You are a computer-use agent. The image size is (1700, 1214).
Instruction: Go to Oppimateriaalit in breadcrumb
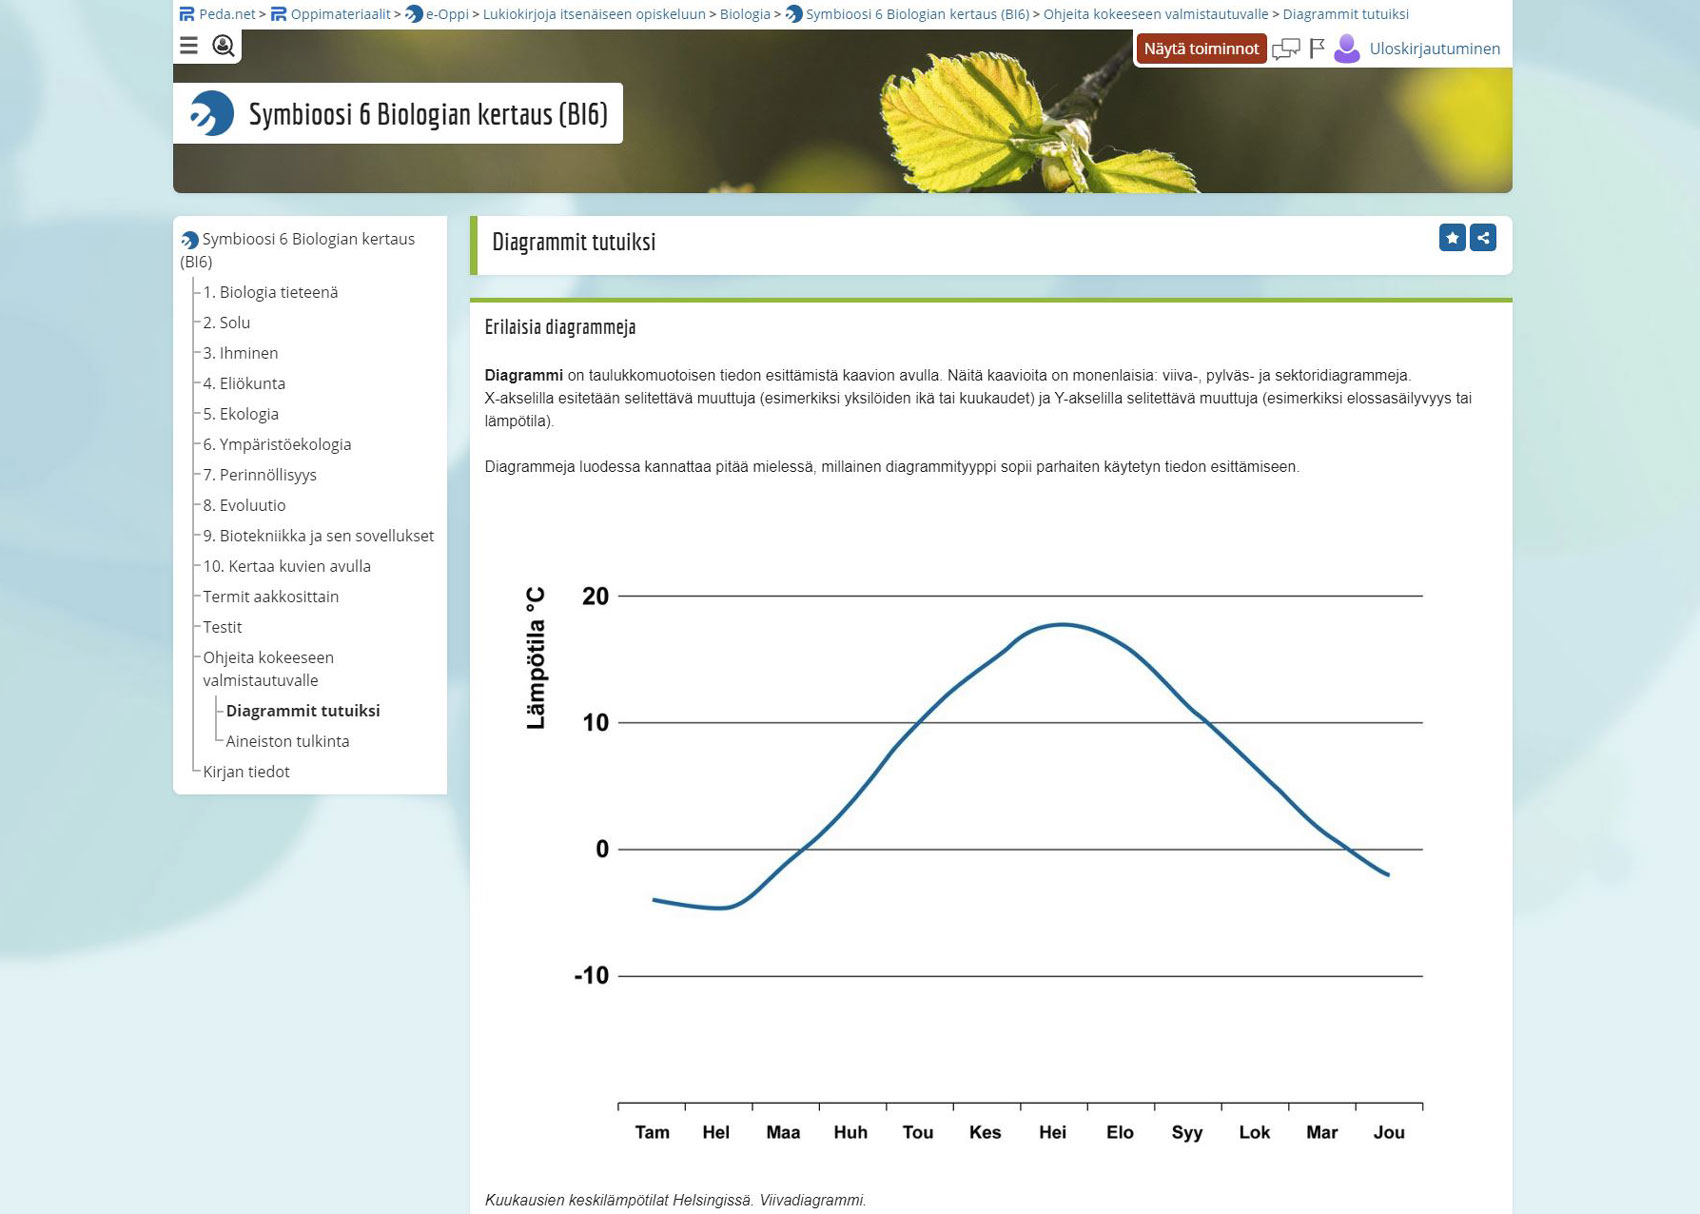click(x=340, y=14)
